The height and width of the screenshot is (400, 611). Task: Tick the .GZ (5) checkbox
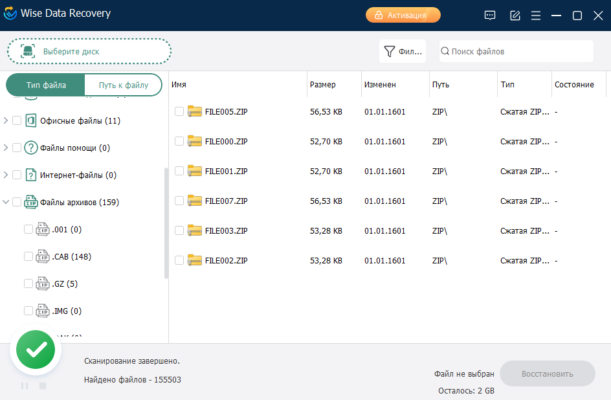pyautogui.click(x=28, y=284)
